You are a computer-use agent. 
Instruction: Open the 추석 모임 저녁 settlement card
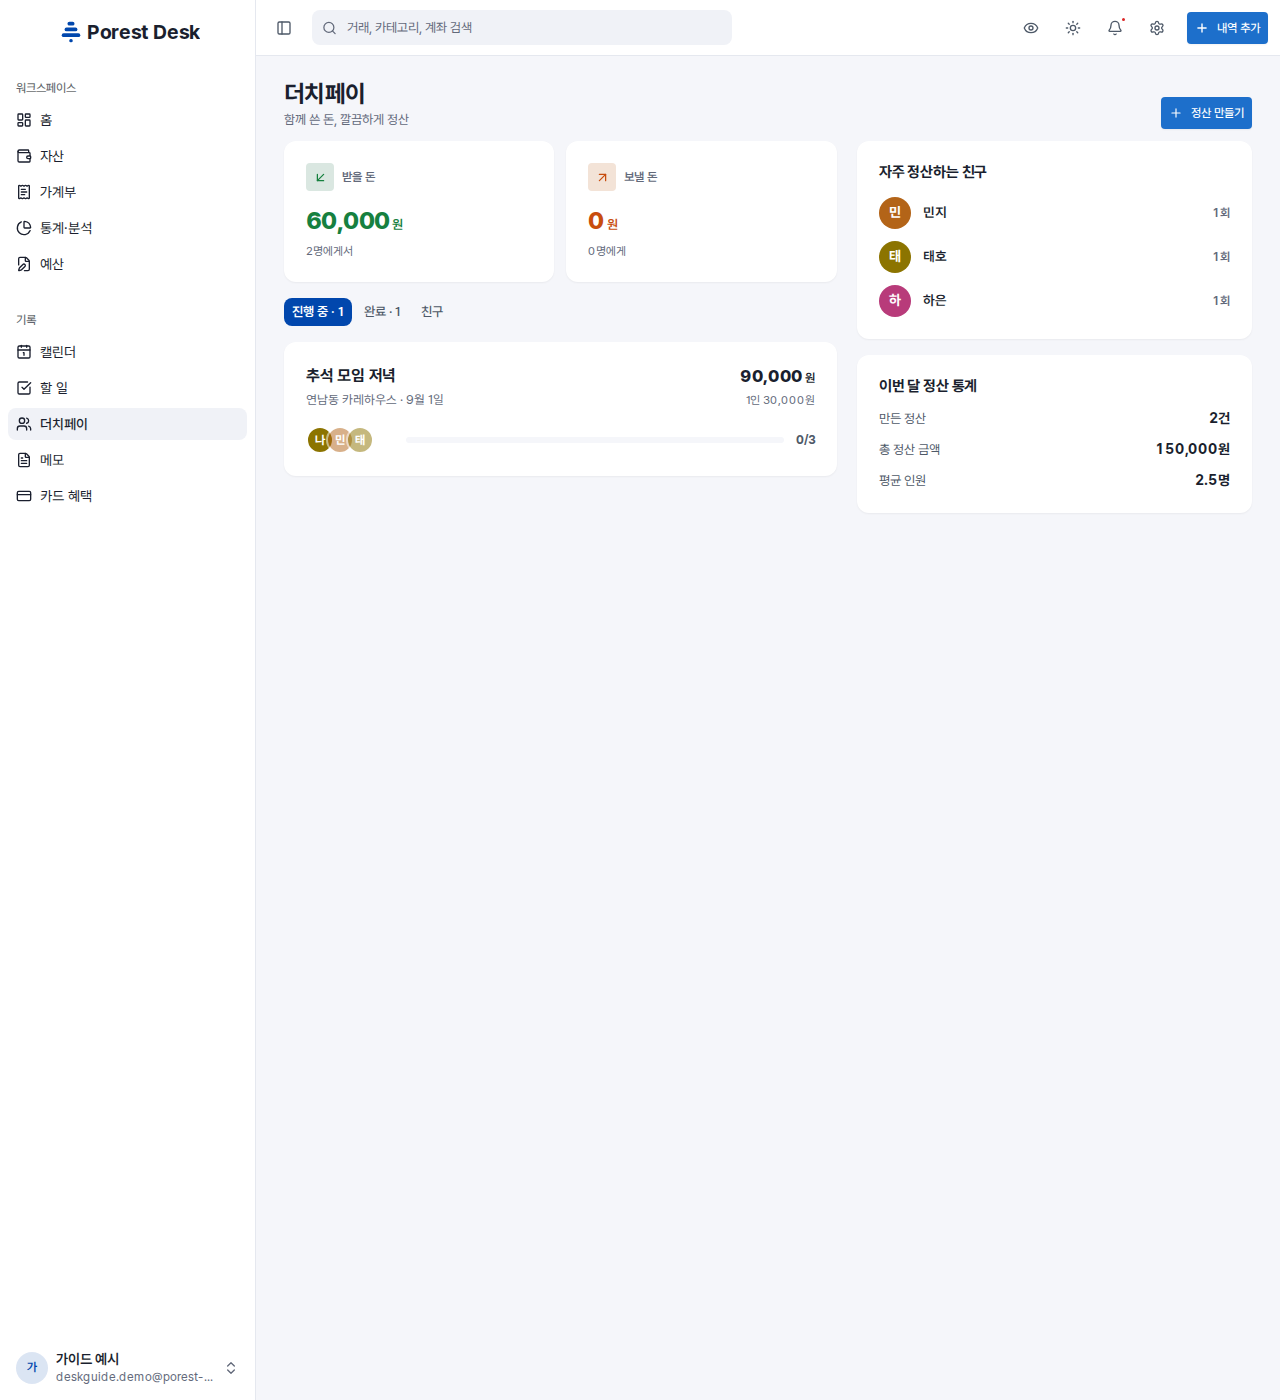click(x=560, y=409)
